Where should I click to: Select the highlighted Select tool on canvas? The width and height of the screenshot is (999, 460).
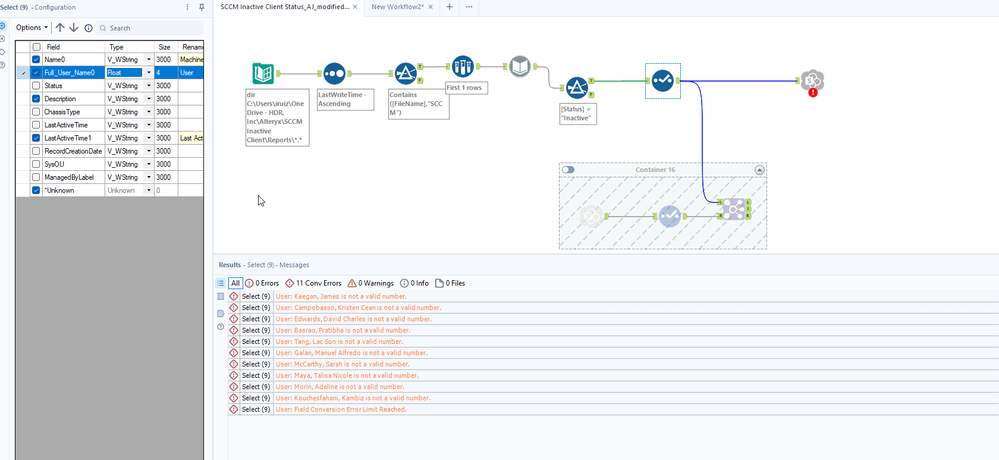[x=663, y=81]
